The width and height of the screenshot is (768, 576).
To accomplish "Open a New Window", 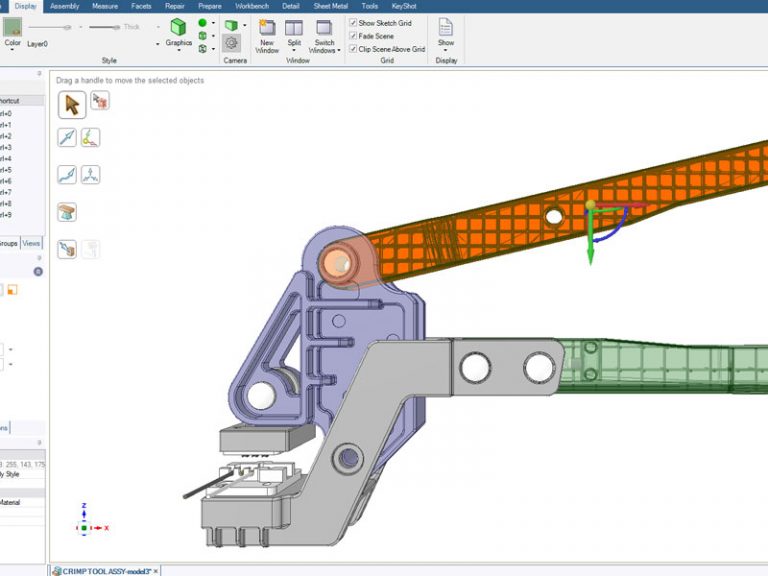I will pos(267,28).
